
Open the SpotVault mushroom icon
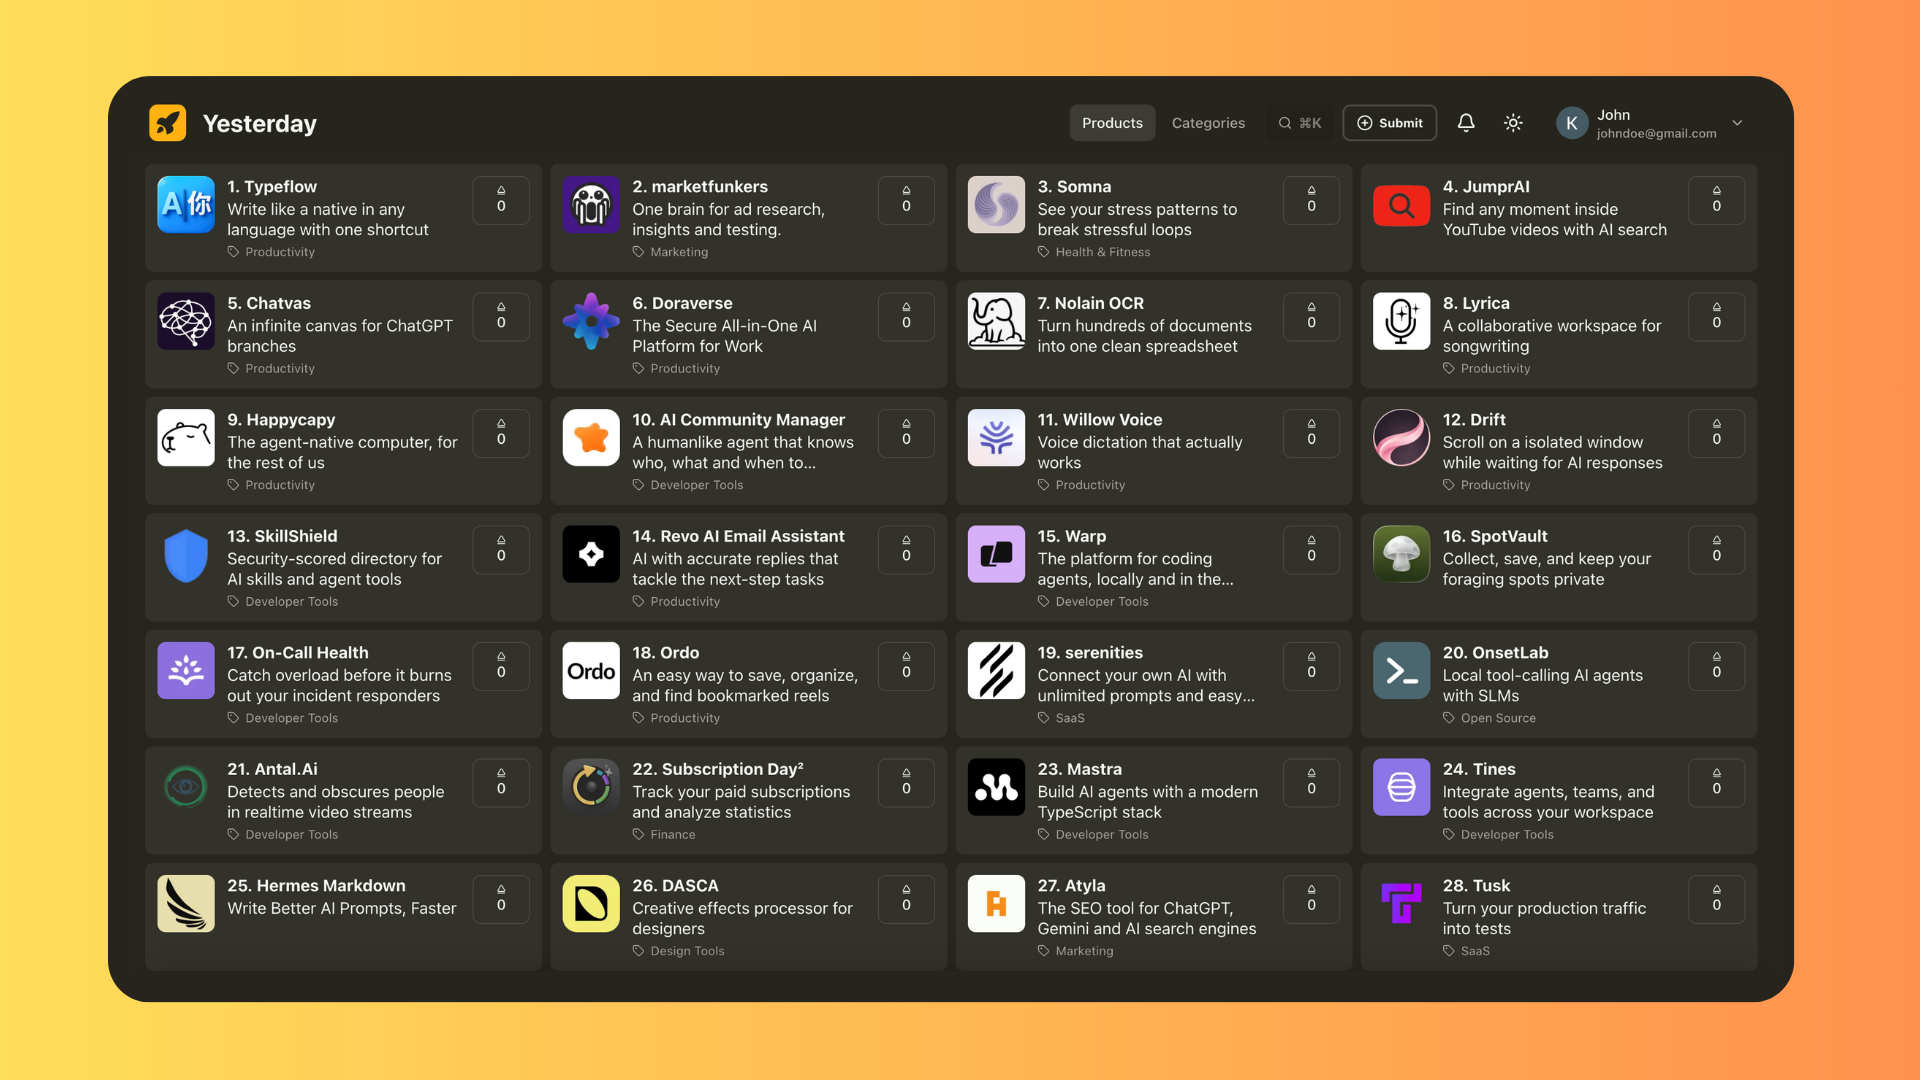point(1401,554)
